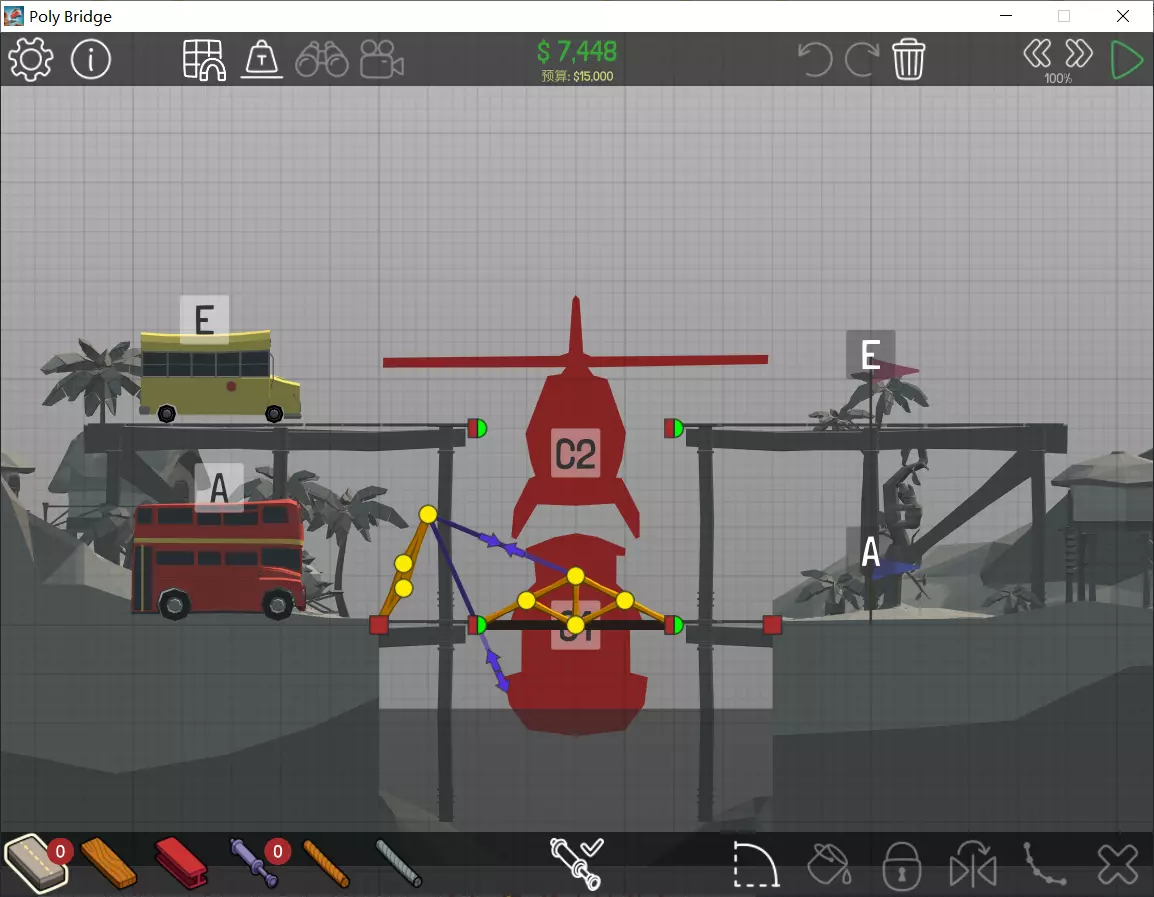This screenshot has height=897, width=1154.
Task: Redo the last action
Action: (863, 59)
